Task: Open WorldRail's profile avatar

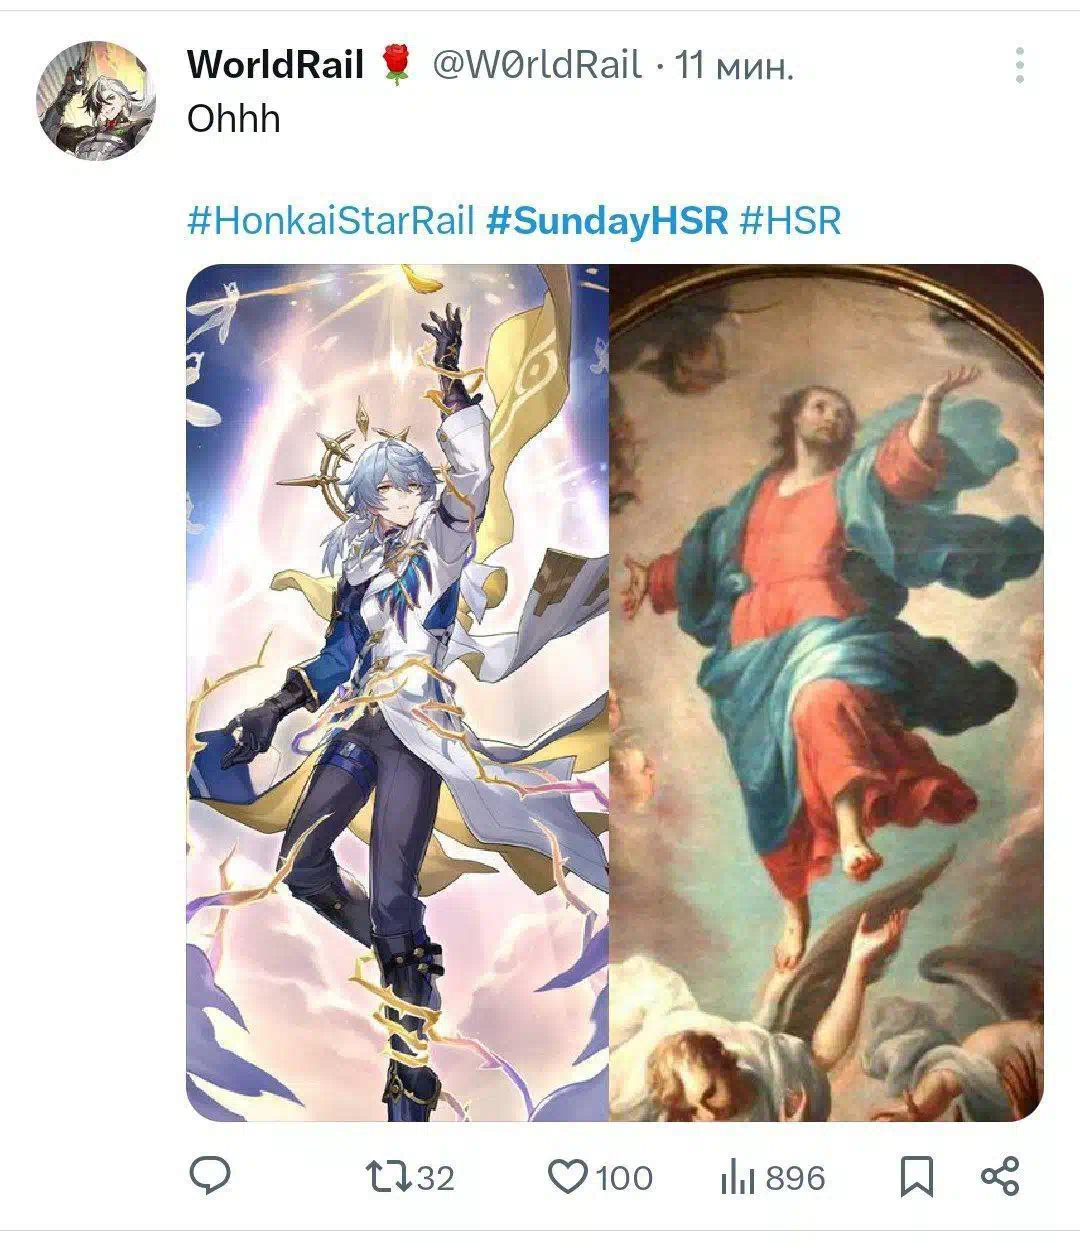Action: [95, 98]
